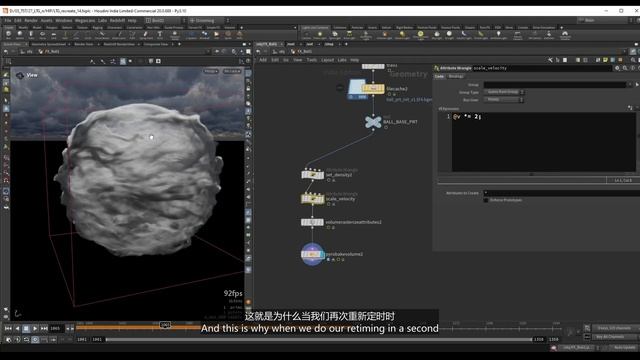This screenshot has height=360, width=640.
Task: Click the Tube shelf tool
Action: [x=31, y=35]
